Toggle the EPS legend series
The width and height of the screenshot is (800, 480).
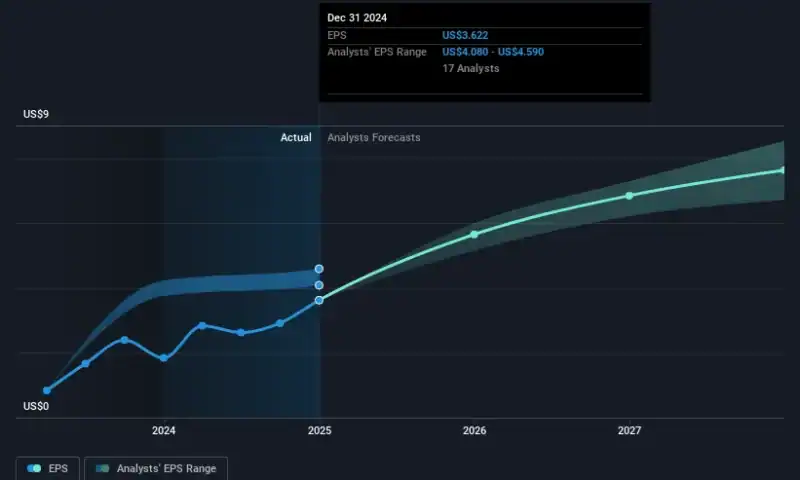pos(48,468)
